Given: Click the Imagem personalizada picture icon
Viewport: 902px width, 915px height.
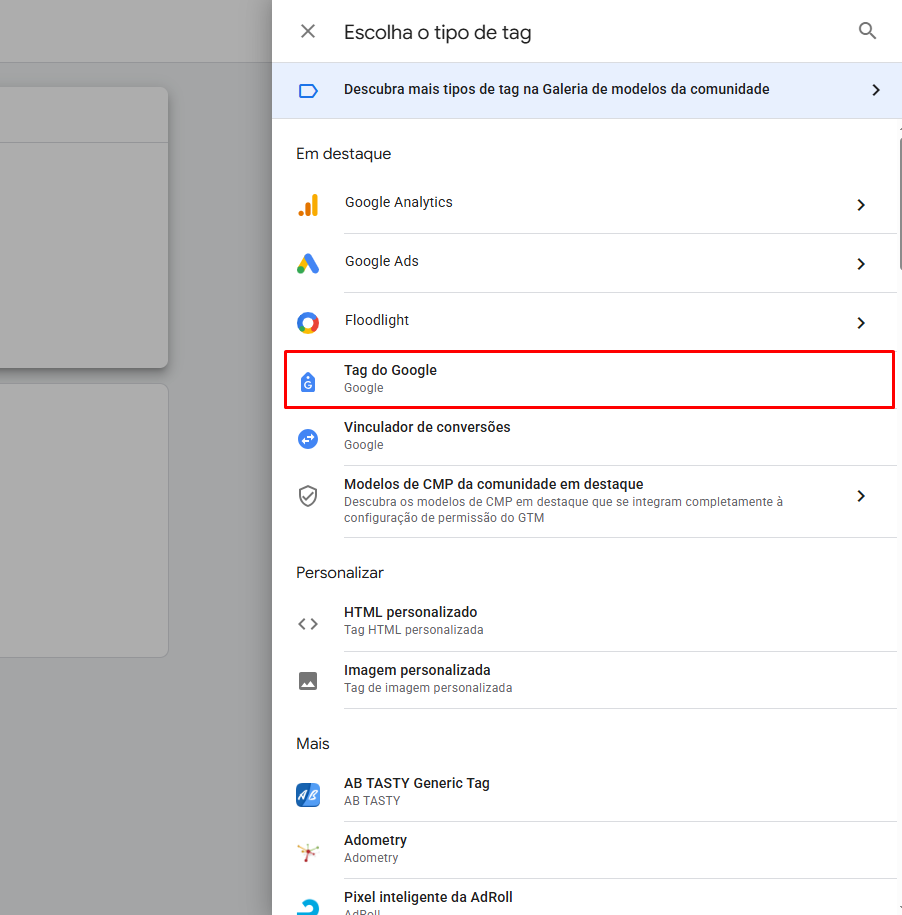Looking at the screenshot, I should [x=308, y=681].
